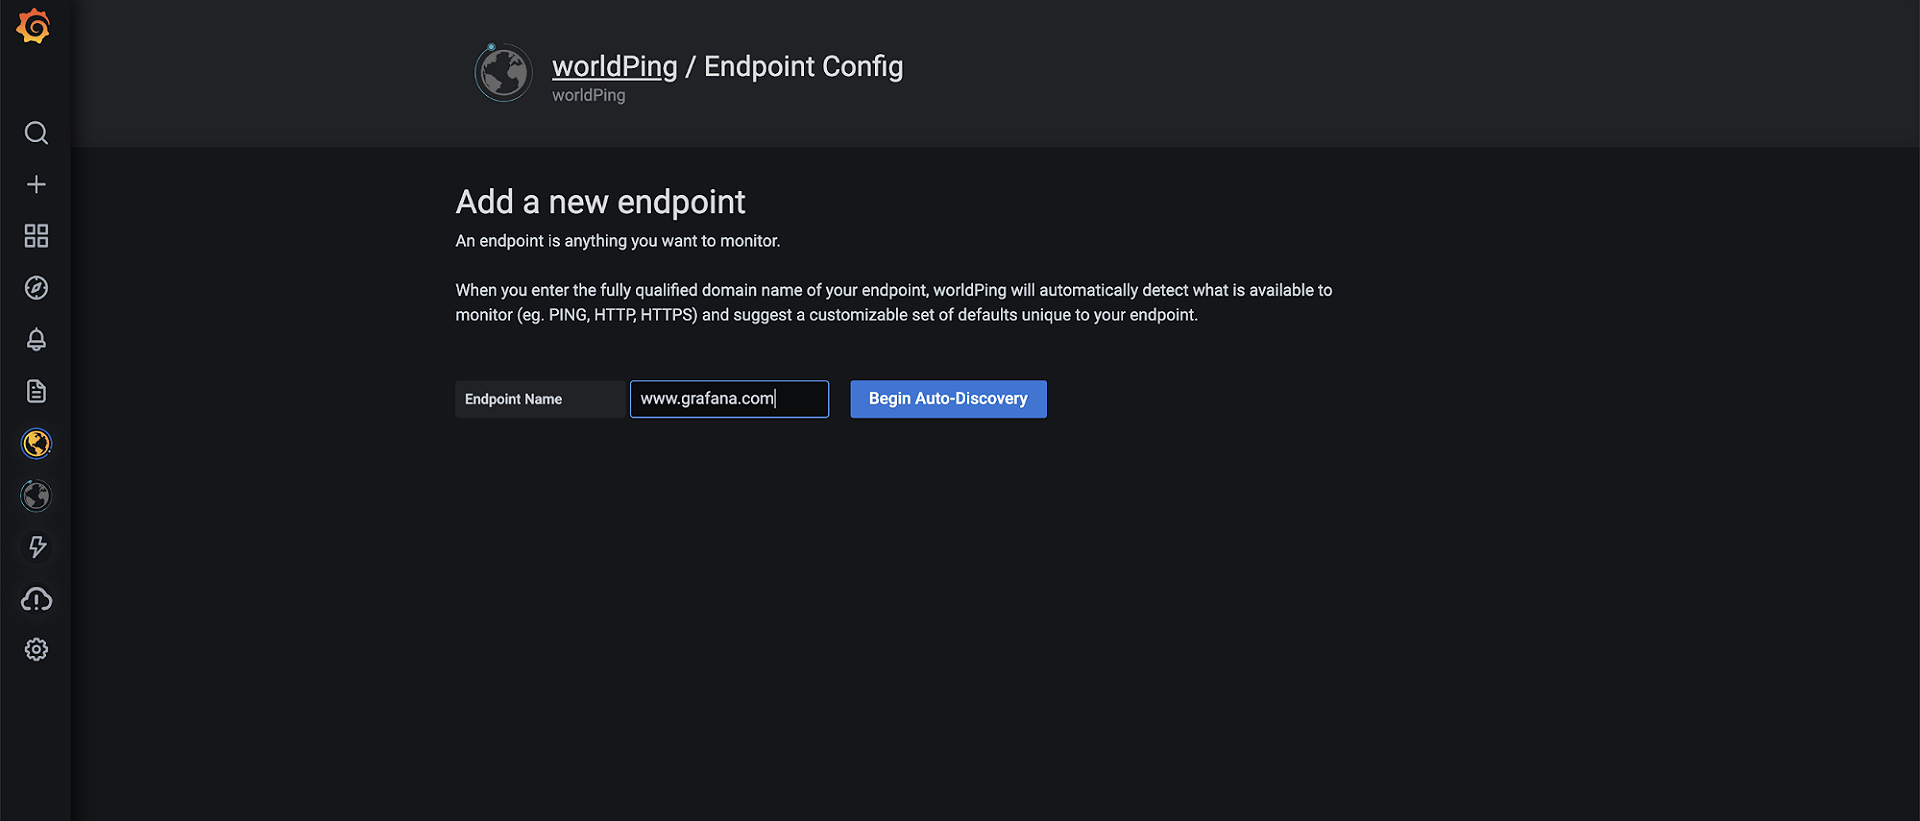This screenshot has height=821, width=1920.
Task: Click the Grafana logo at top of sidebar
Action: click(x=35, y=26)
